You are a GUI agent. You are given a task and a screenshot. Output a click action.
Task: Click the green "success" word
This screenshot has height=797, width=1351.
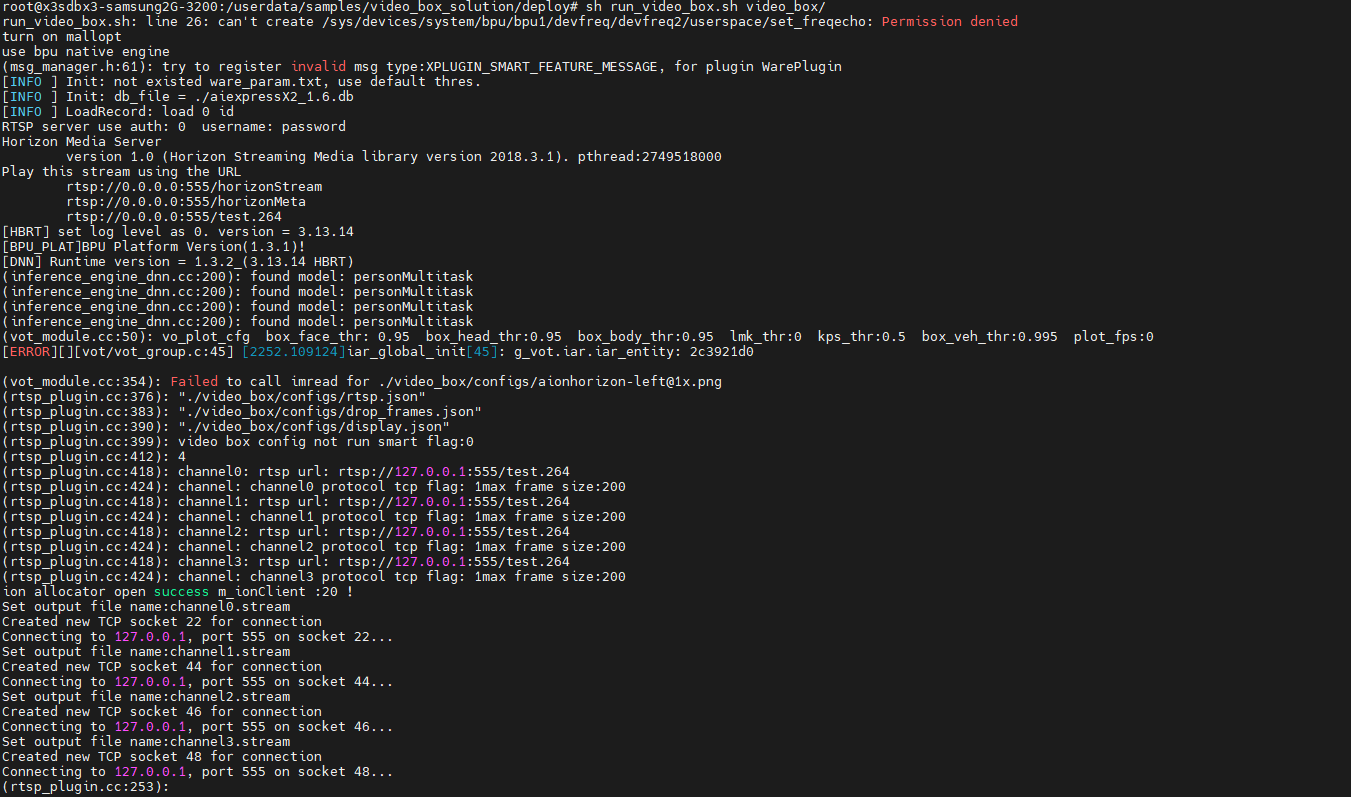tap(182, 592)
